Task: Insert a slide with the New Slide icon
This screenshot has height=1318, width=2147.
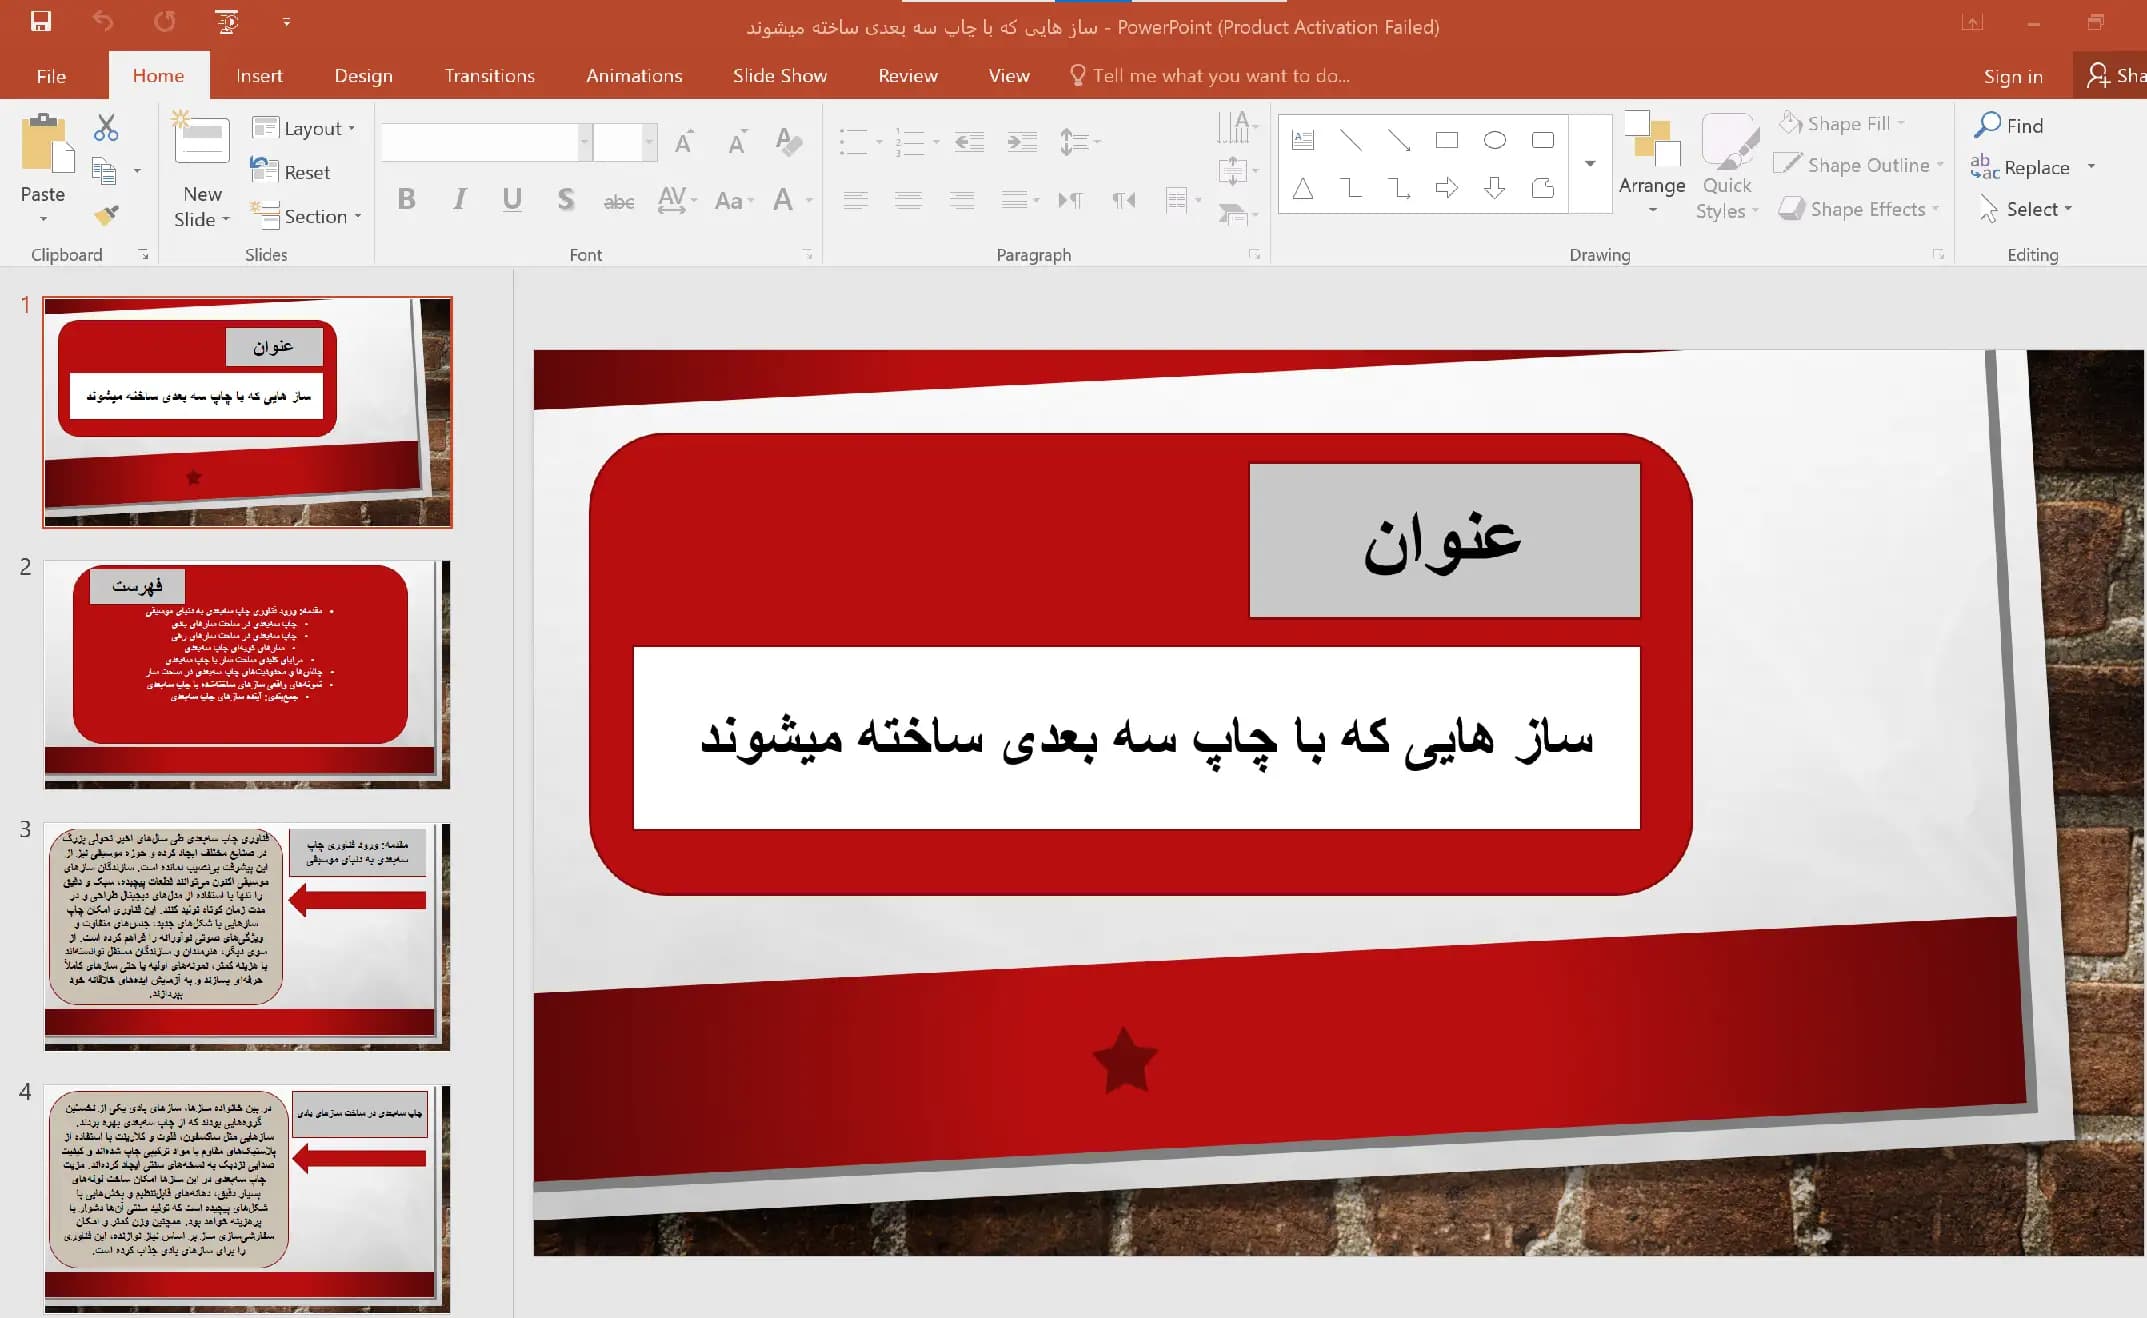Action: click(202, 140)
